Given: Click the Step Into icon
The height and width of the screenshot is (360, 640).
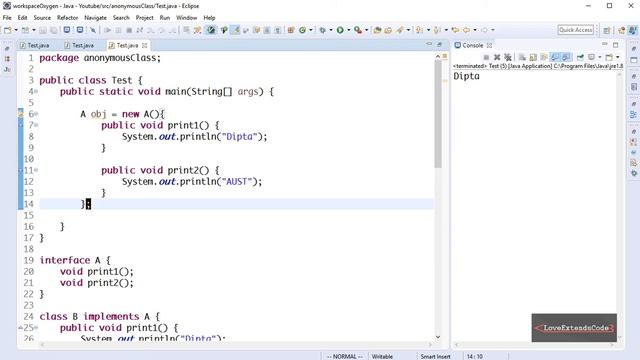Looking at the screenshot, I should click(151, 30).
